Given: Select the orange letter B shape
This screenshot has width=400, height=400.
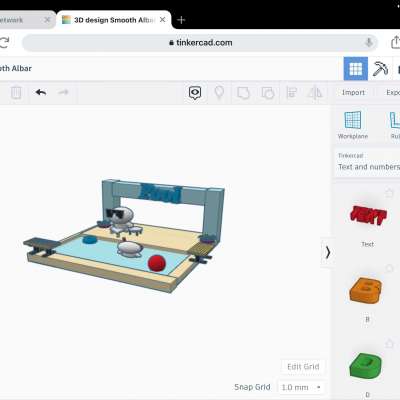Looking at the screenshot, I should pyautogui.click(x=366, y=290).
